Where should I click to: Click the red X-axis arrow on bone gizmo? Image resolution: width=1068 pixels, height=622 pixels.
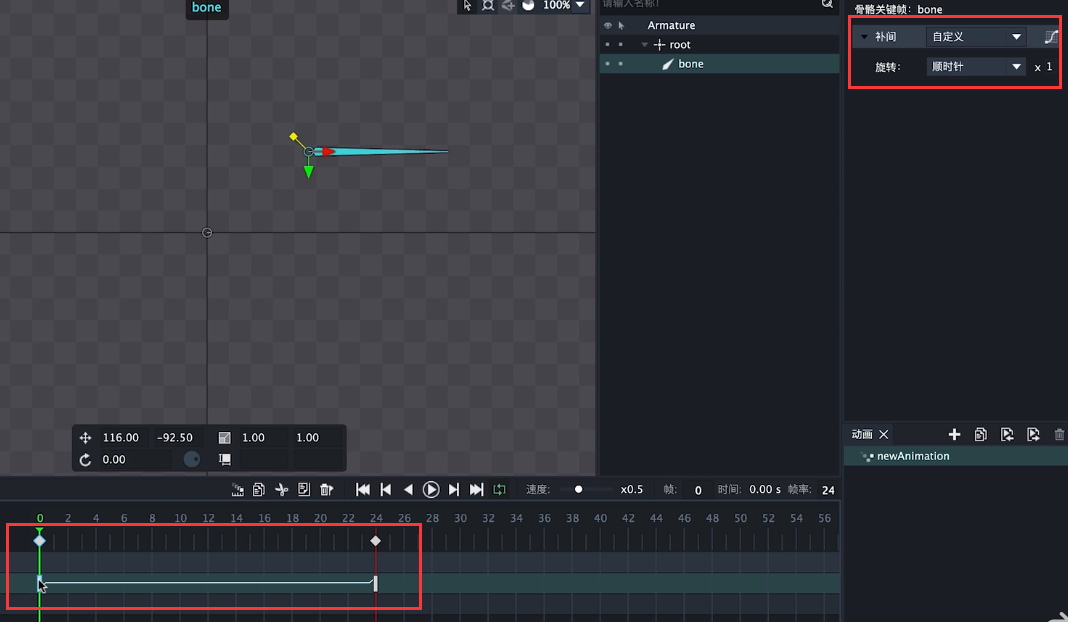[328, 151]
